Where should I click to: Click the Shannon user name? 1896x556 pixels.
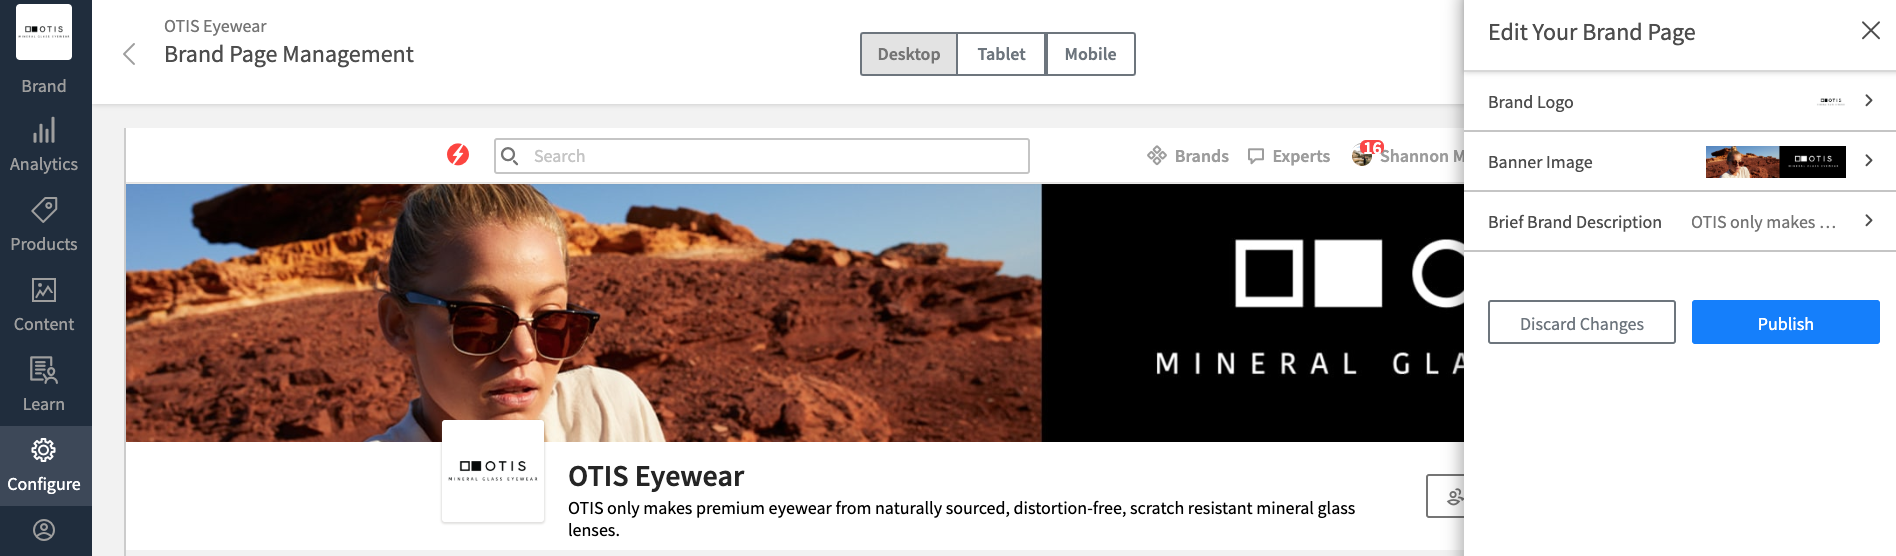click(x=1422, y=156)
